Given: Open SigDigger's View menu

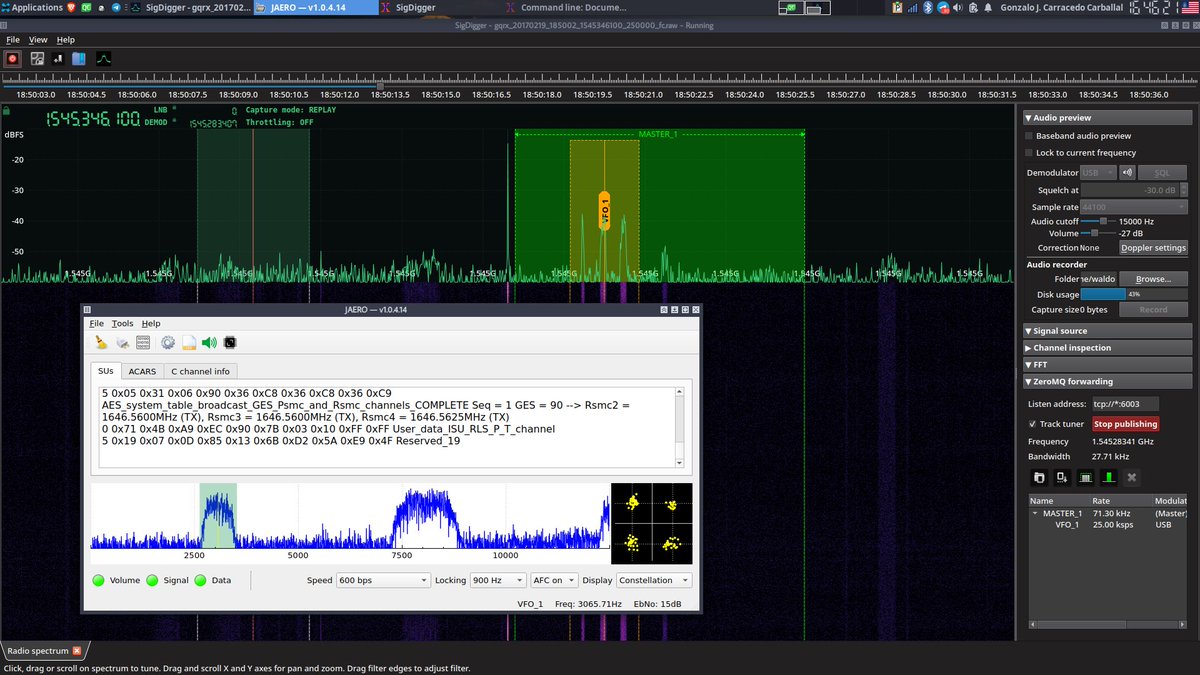Looking at the screenshot, I should [x=38, y=40].
